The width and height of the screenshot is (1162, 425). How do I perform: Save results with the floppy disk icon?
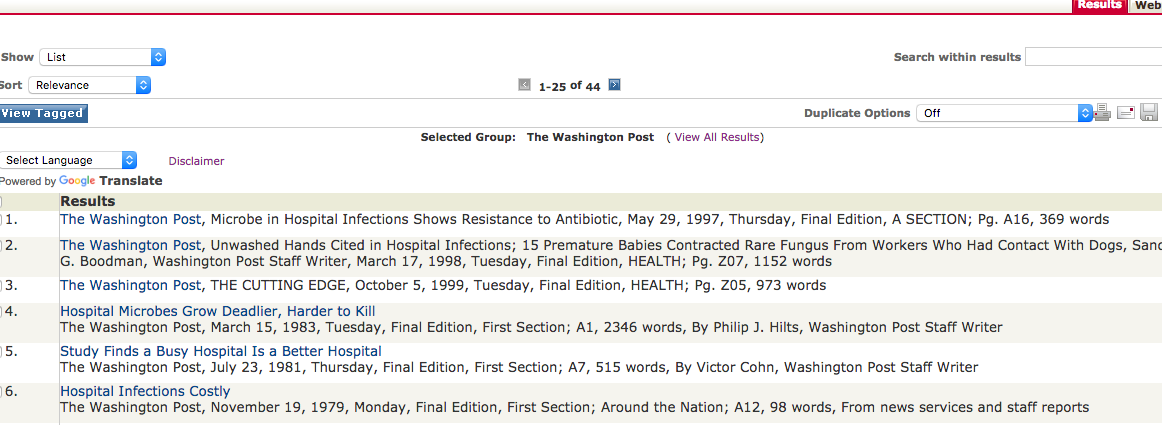click(1149, 113)
